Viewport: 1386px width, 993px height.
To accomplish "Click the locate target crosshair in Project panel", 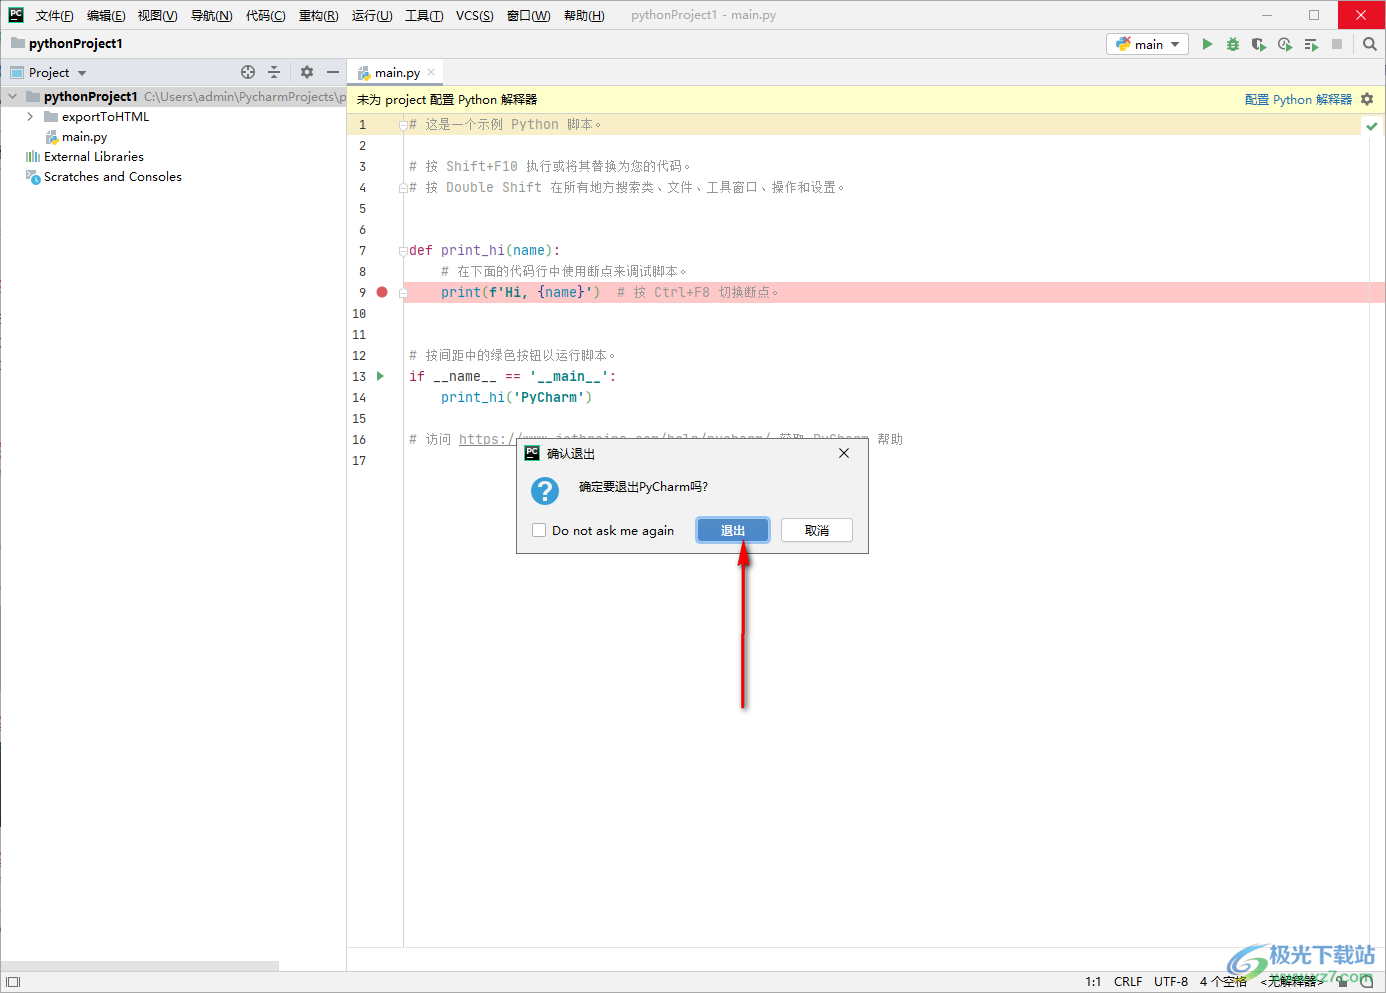I will (x=248, y=72).
